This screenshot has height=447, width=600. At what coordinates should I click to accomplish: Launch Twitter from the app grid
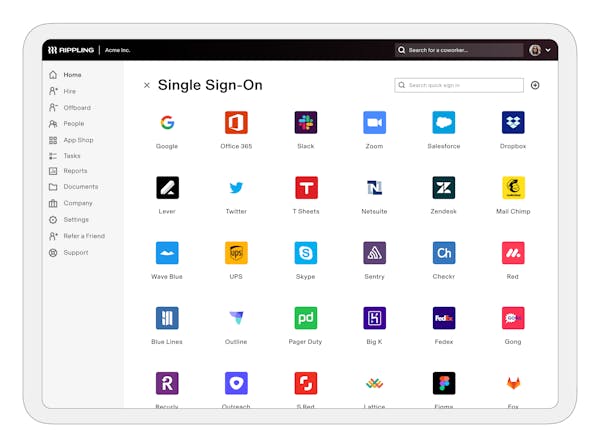click(x=236, y=188)
